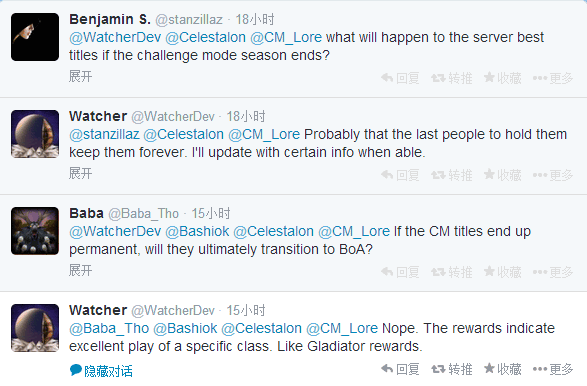Retweet Baba's BoA question tweet
Image resolution: width=587 pixels, height=386 pixels.
point(451,272)
